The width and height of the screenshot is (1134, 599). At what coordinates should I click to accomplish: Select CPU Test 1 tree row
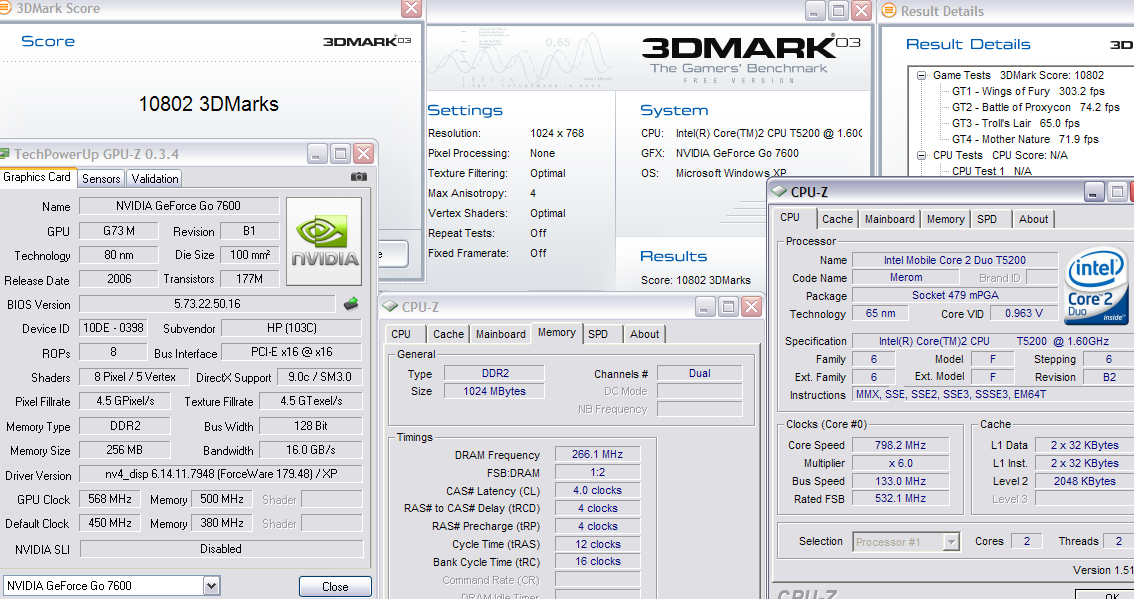click(x=992, y=171)
